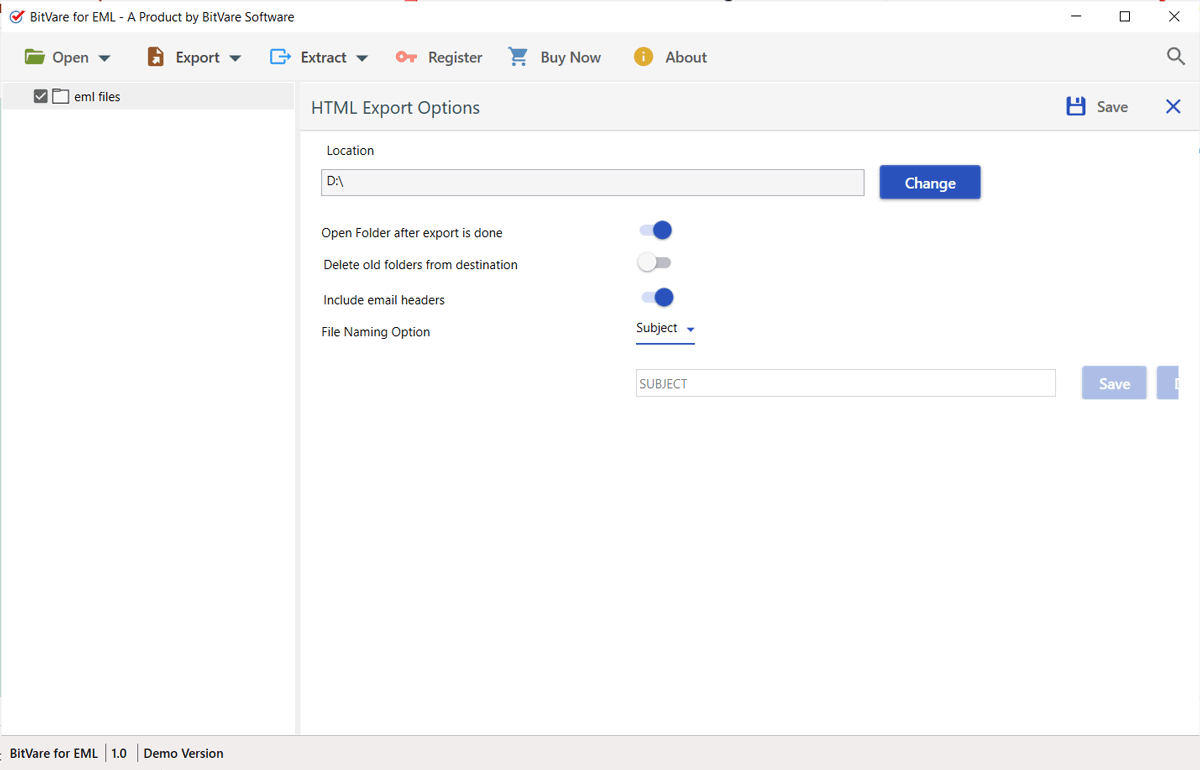Maximize the BitVare window
1200x770 pixels.
(1125, 16)
